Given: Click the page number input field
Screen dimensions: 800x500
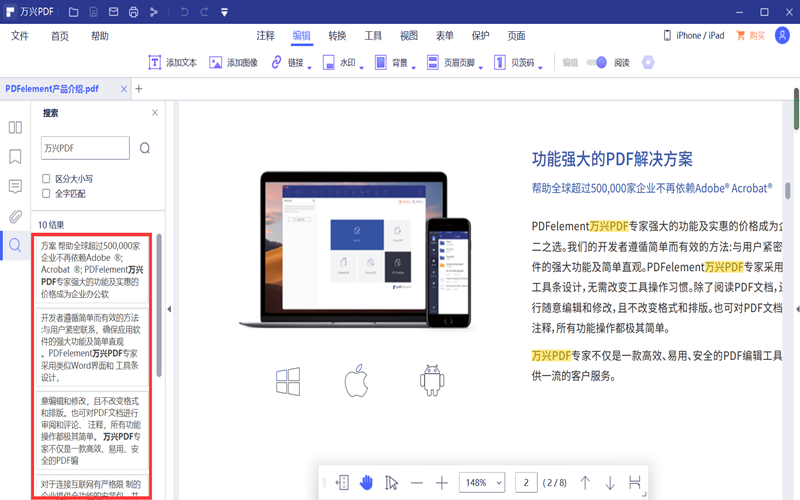Looking at the screenshot, I should (526, 483).
